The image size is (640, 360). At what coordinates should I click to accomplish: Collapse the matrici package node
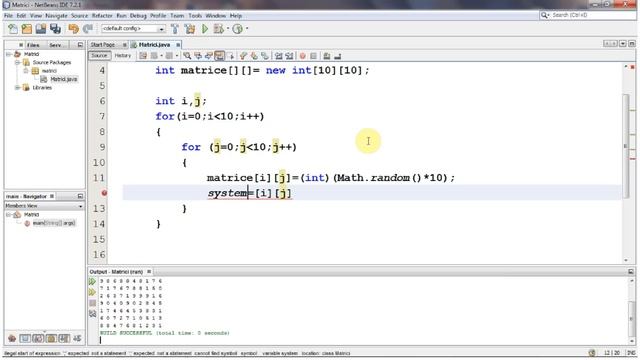click(x=26, y=71)
